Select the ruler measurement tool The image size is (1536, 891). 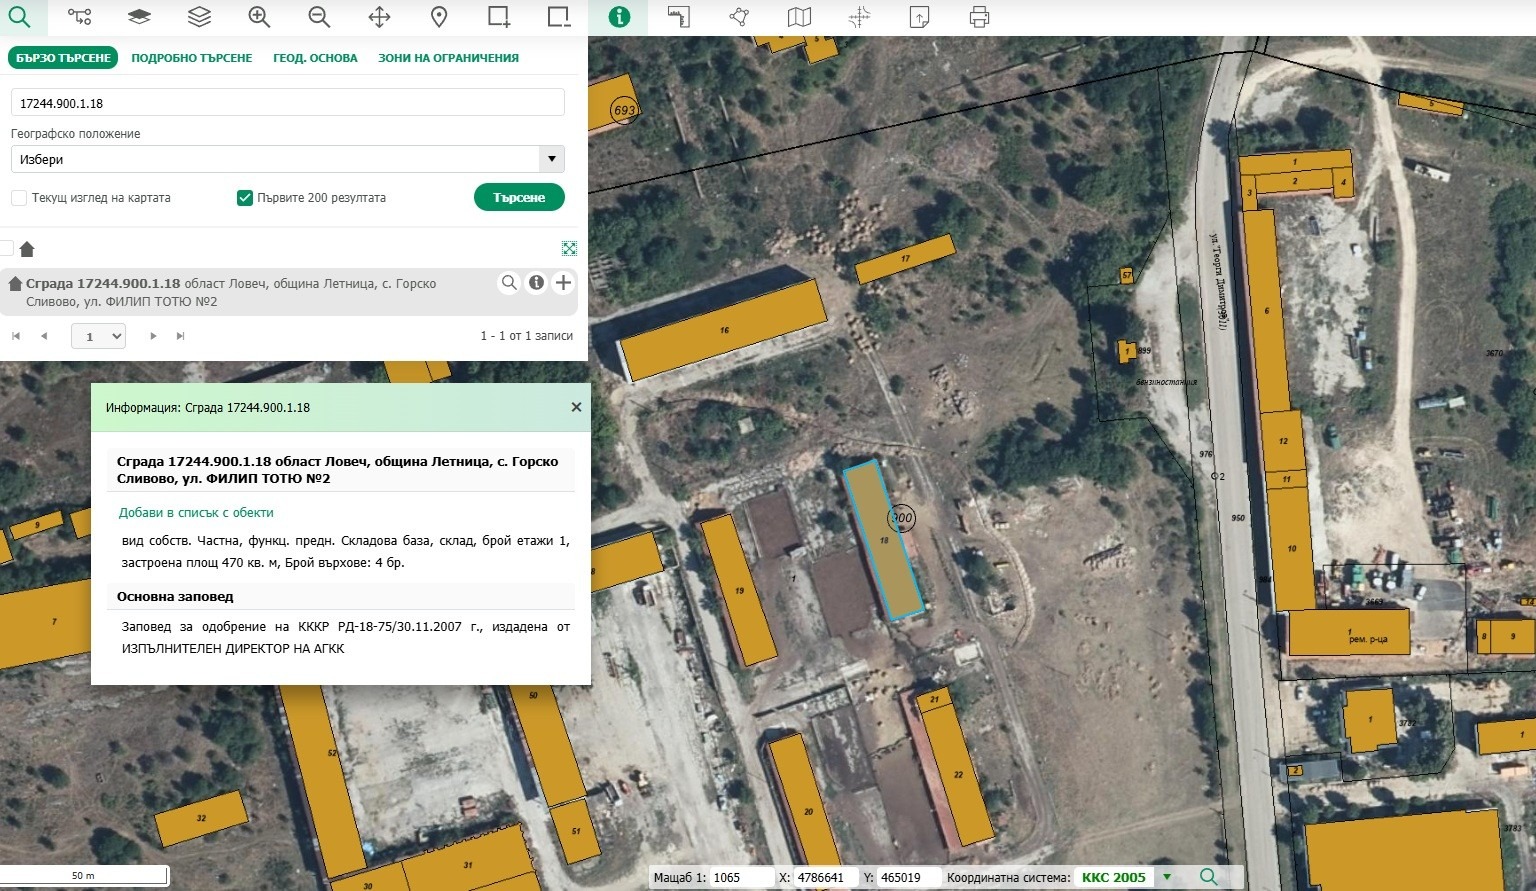(679, 17)
